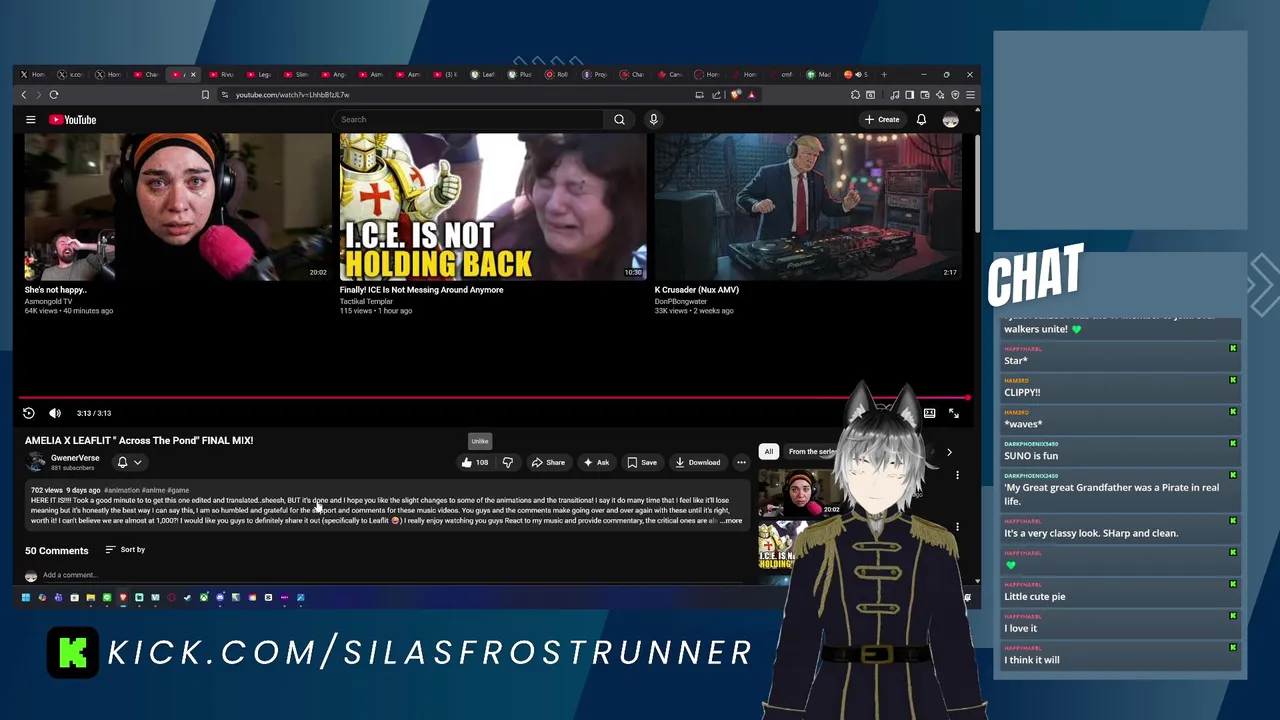The width and height of the screenshot is (1280, 720).
Task: Switch to the Roll browser tab
Action: click(557, 74)
